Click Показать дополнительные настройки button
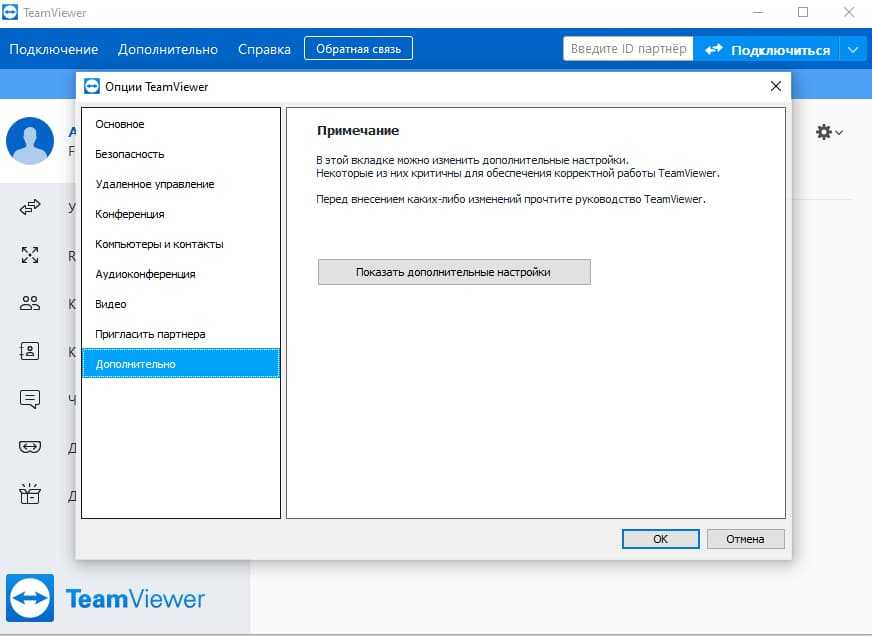 454,272
